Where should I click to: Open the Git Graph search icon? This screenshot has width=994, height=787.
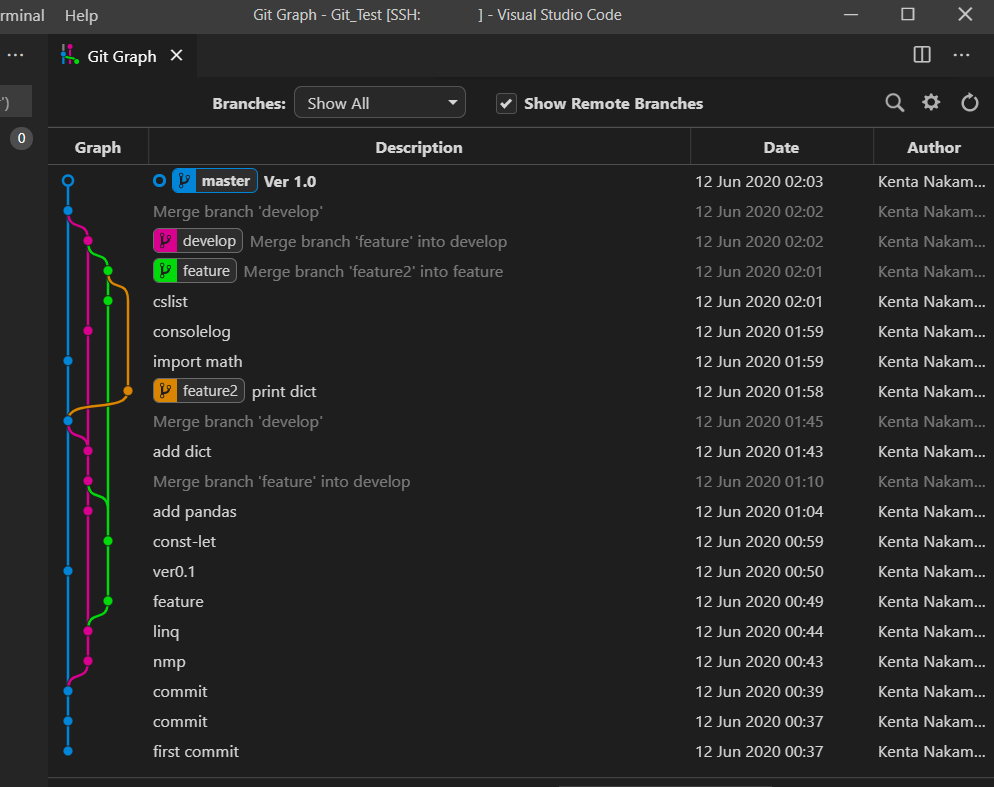pyautogui.click(x=894, y=102)
